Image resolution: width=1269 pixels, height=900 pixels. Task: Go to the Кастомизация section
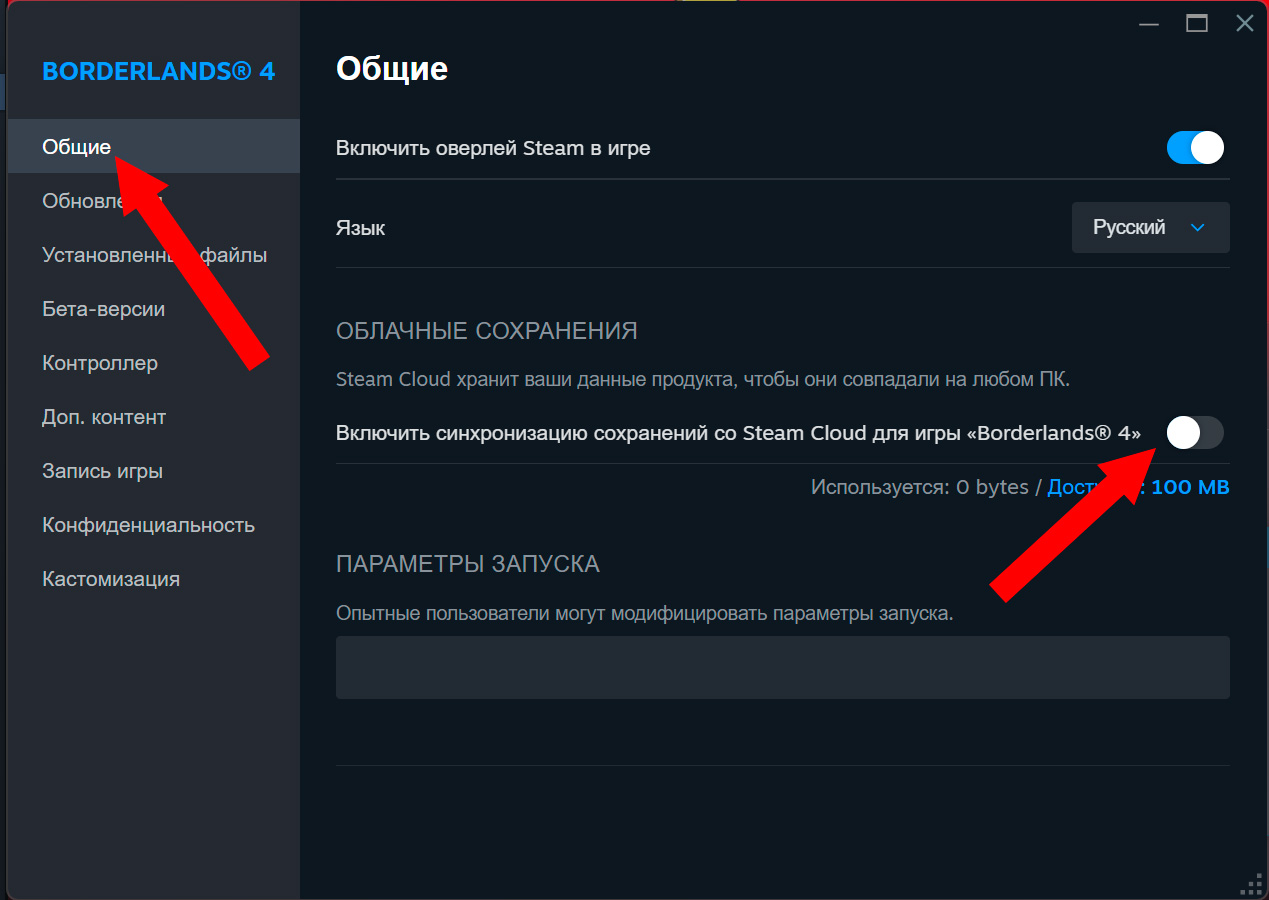pyautogui.click(x=111, y=579)
